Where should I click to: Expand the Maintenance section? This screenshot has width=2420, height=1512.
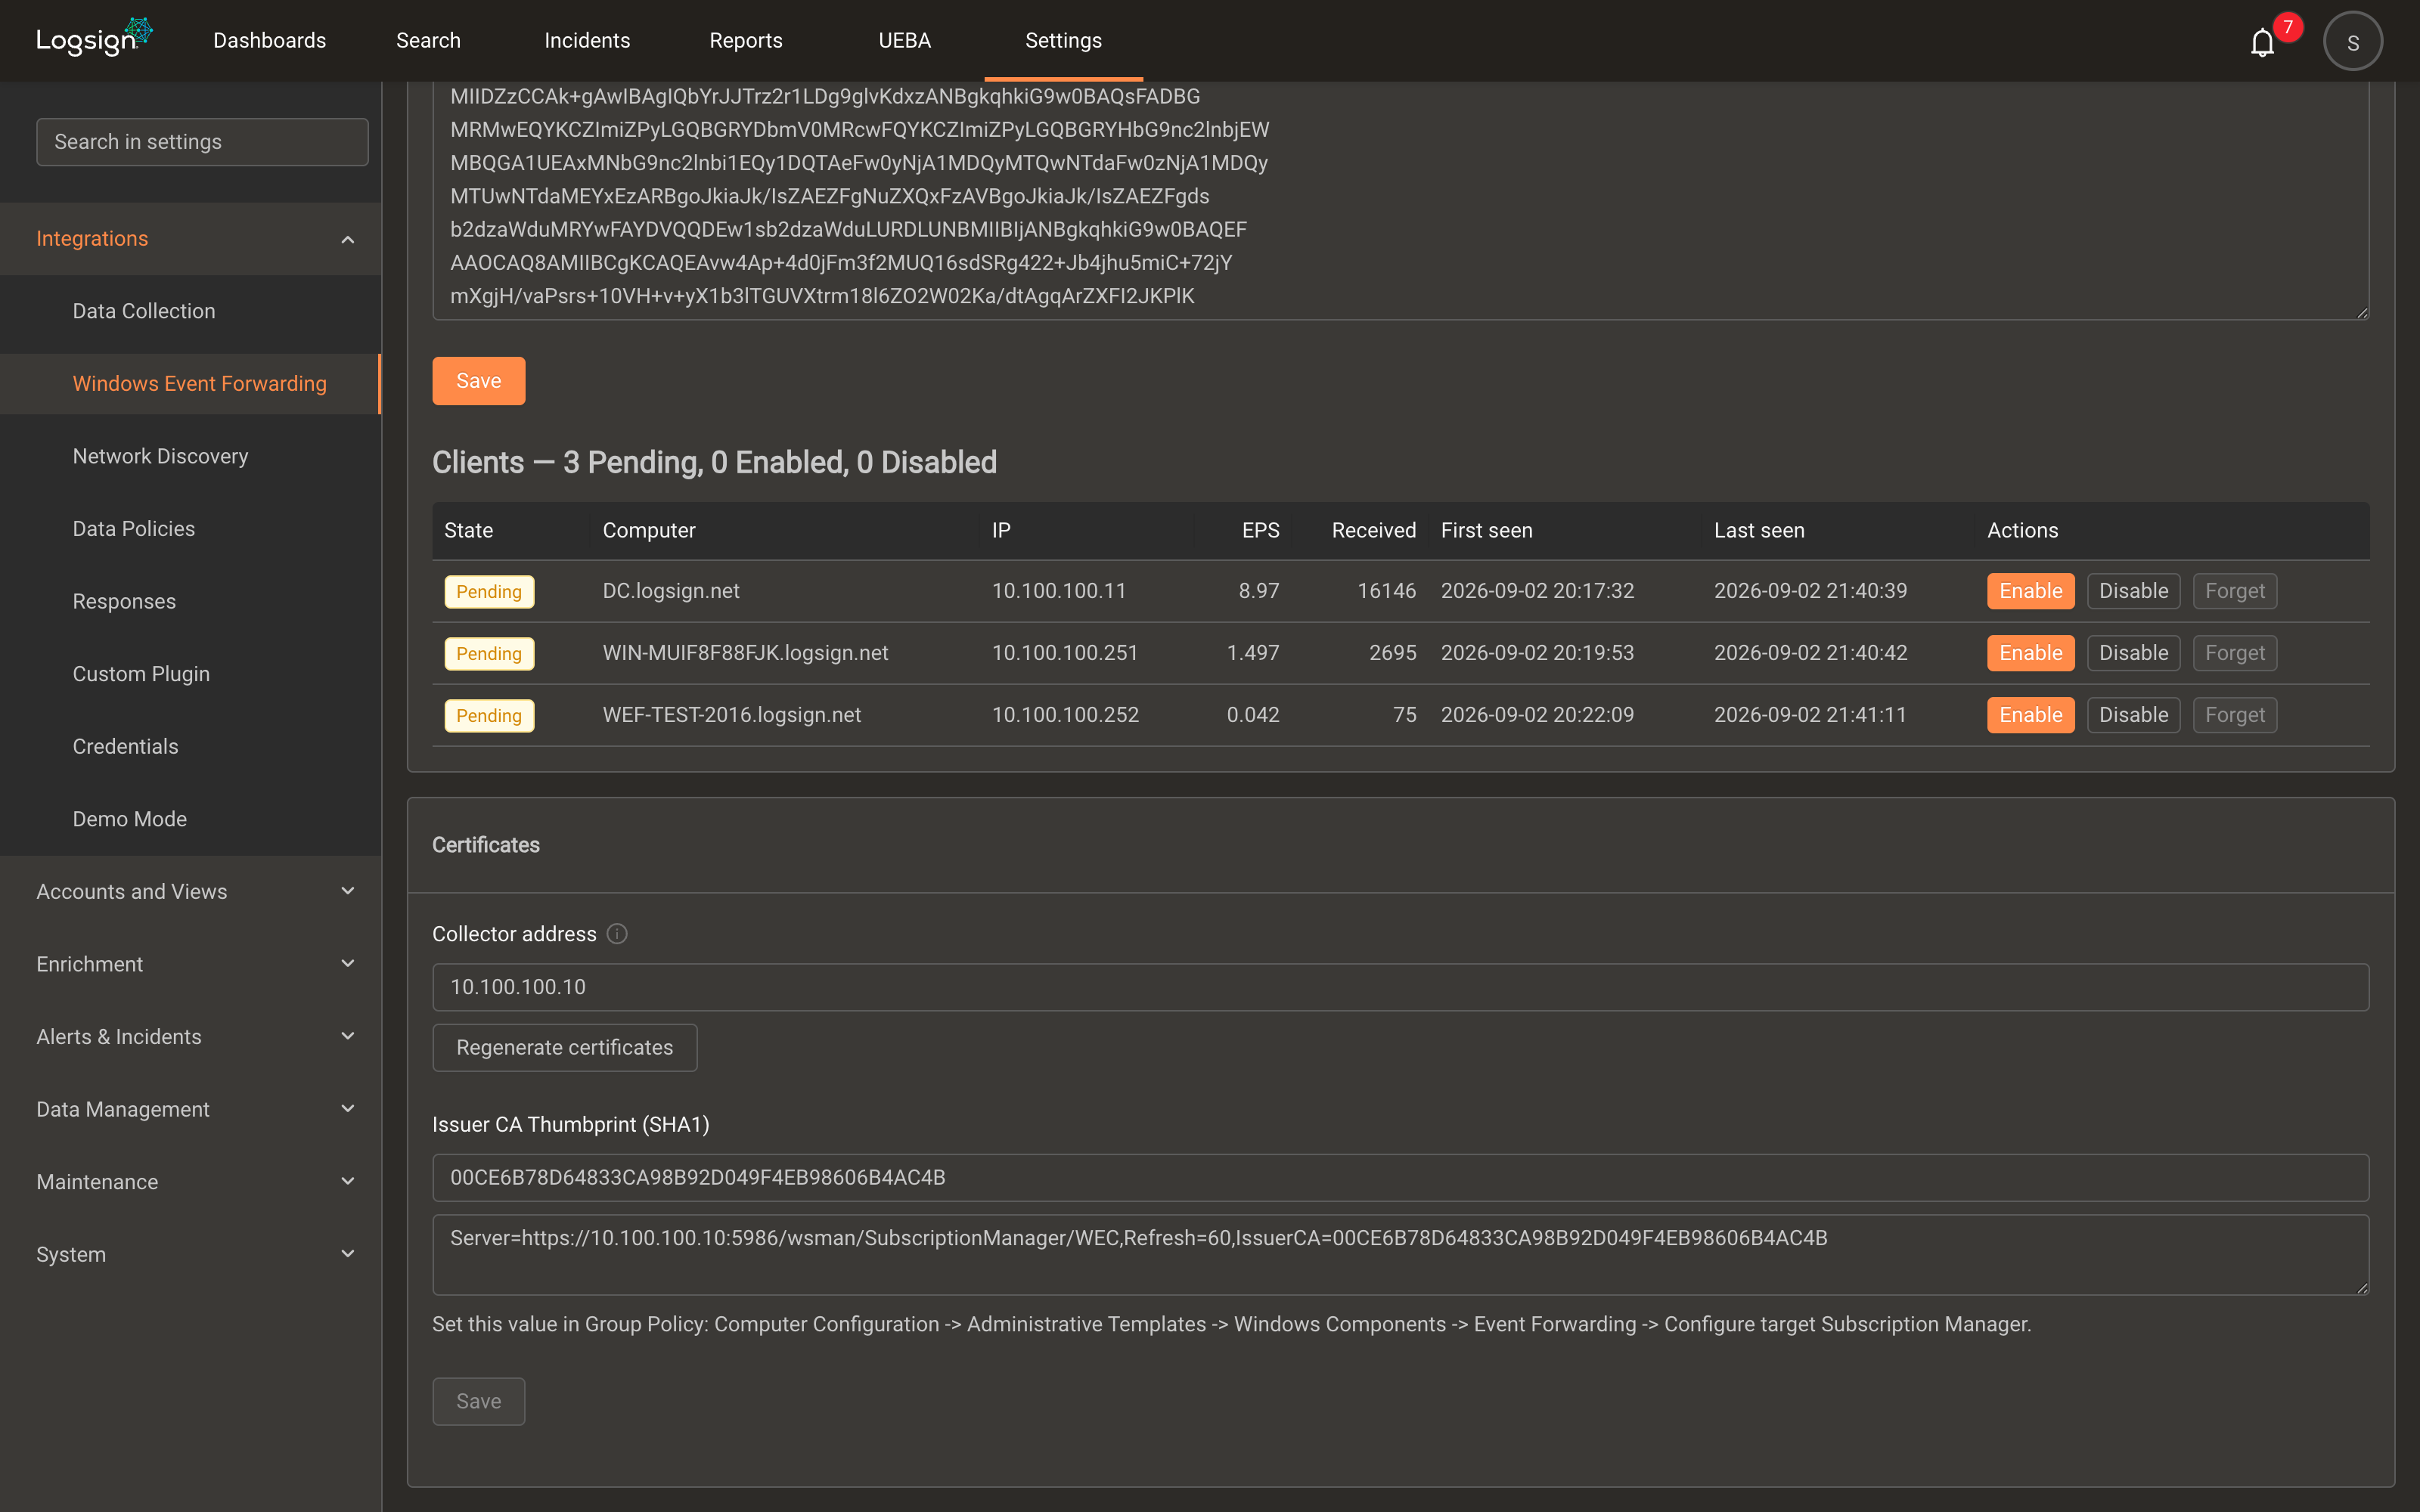pos(190,1182)
